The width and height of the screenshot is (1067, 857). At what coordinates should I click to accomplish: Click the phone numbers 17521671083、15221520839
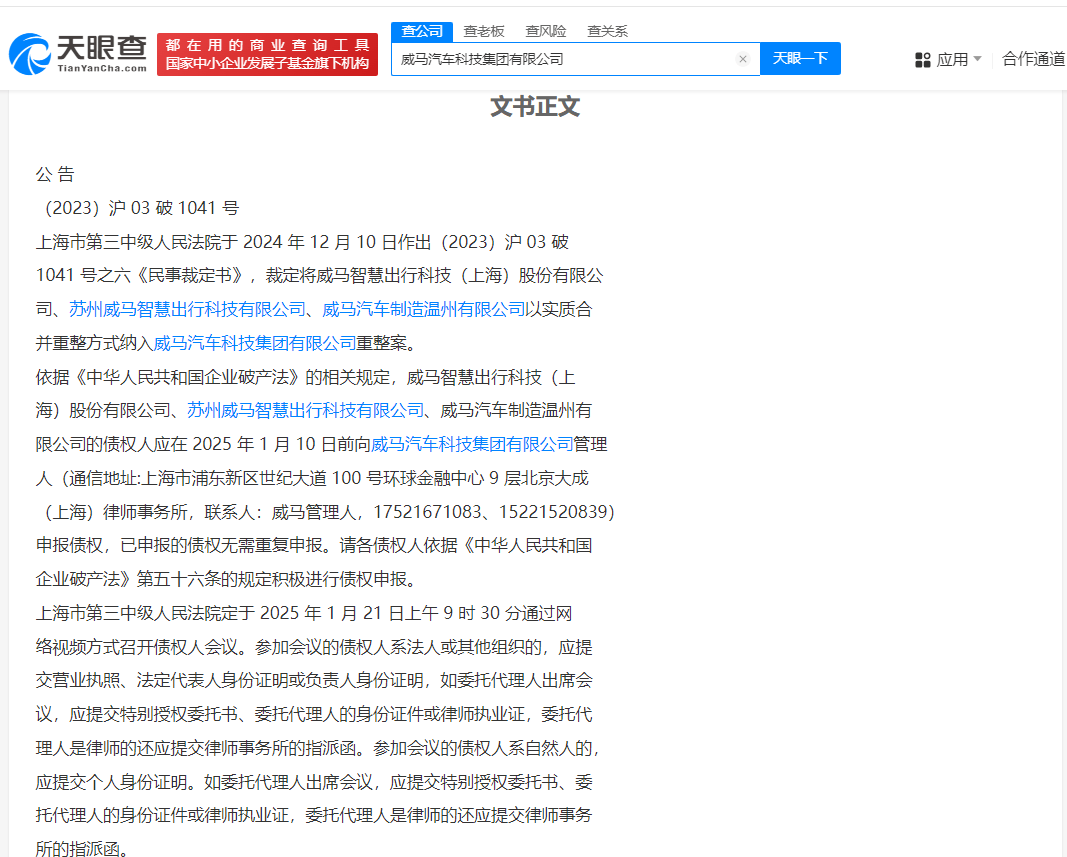(493, 512)
